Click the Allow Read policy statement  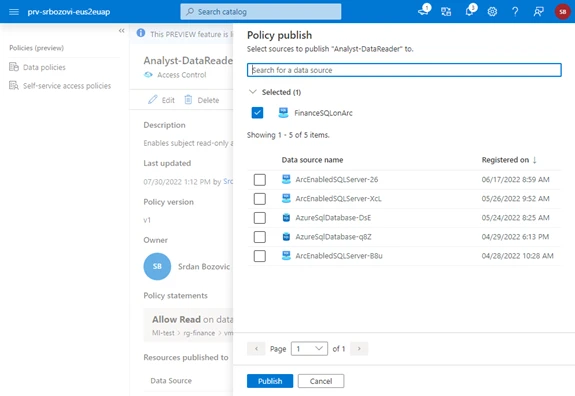[x=188, y=325]
